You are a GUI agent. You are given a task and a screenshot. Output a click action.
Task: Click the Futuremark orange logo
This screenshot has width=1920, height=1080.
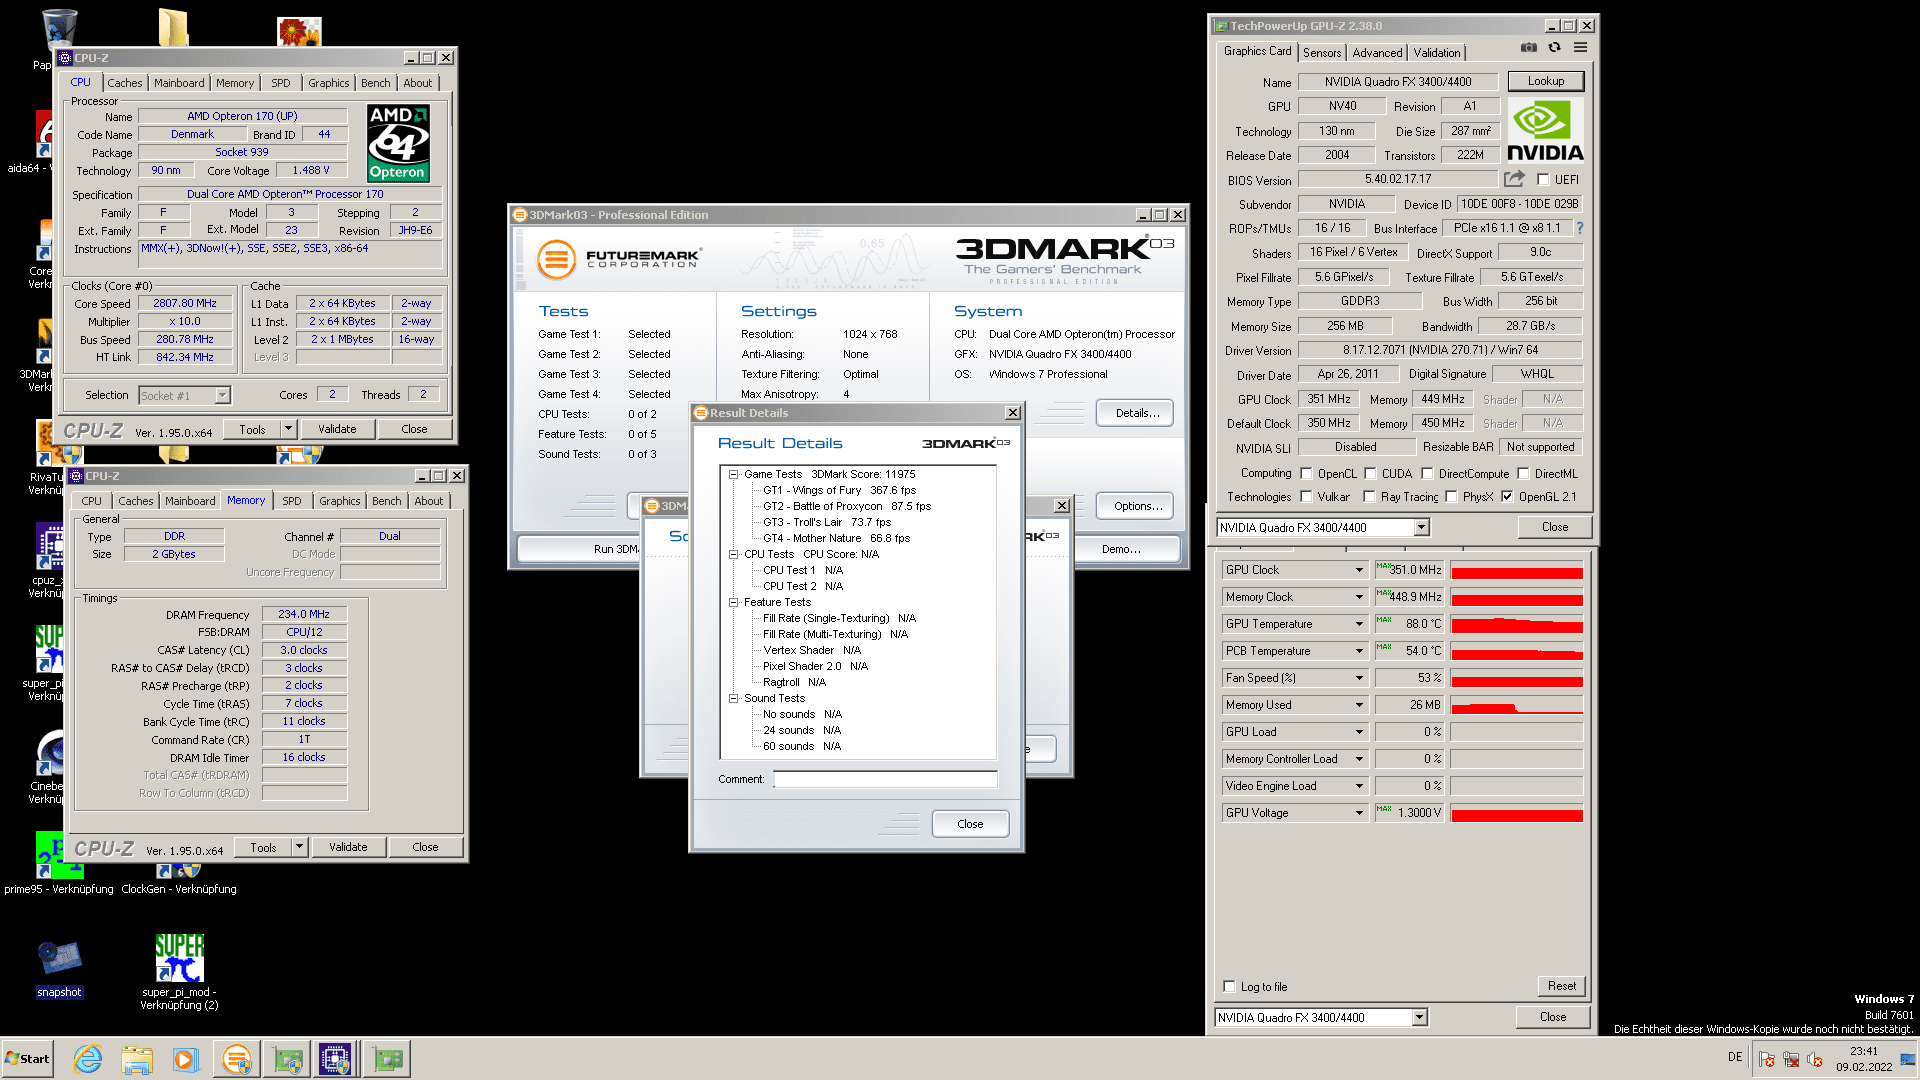(556, 260)
